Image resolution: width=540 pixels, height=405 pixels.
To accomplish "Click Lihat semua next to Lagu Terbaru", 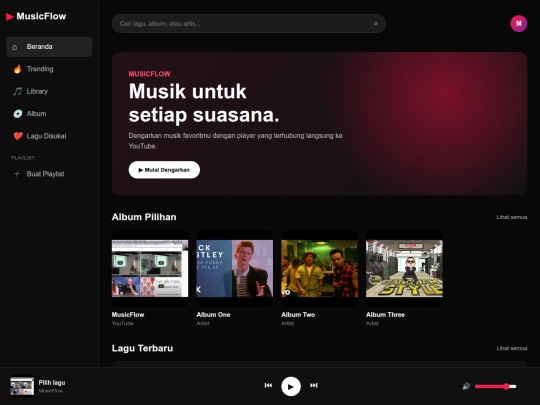I will coord(512,348).
